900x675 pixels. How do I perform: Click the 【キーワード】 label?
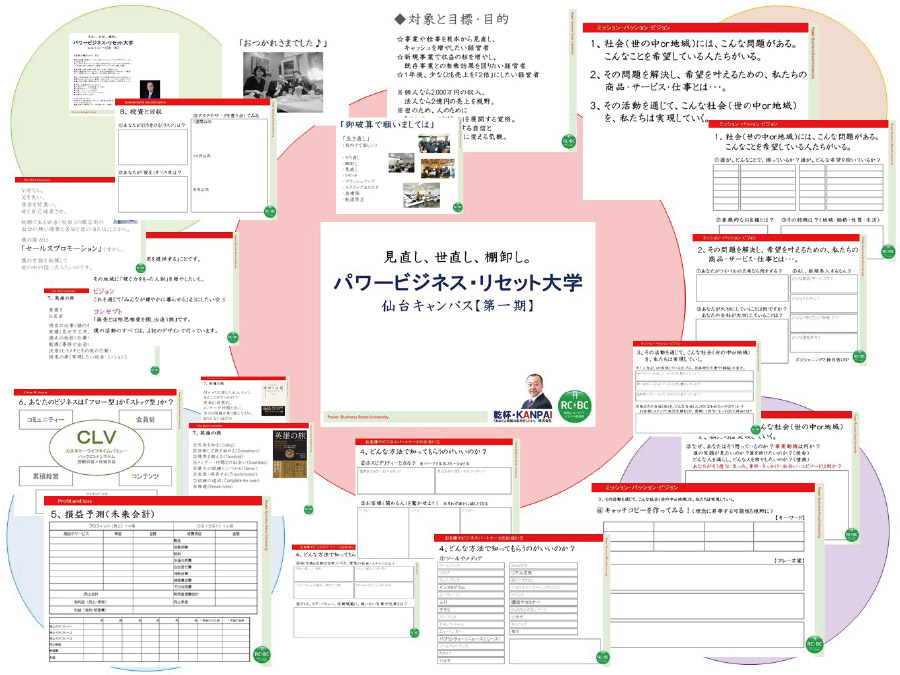(789, 518)
